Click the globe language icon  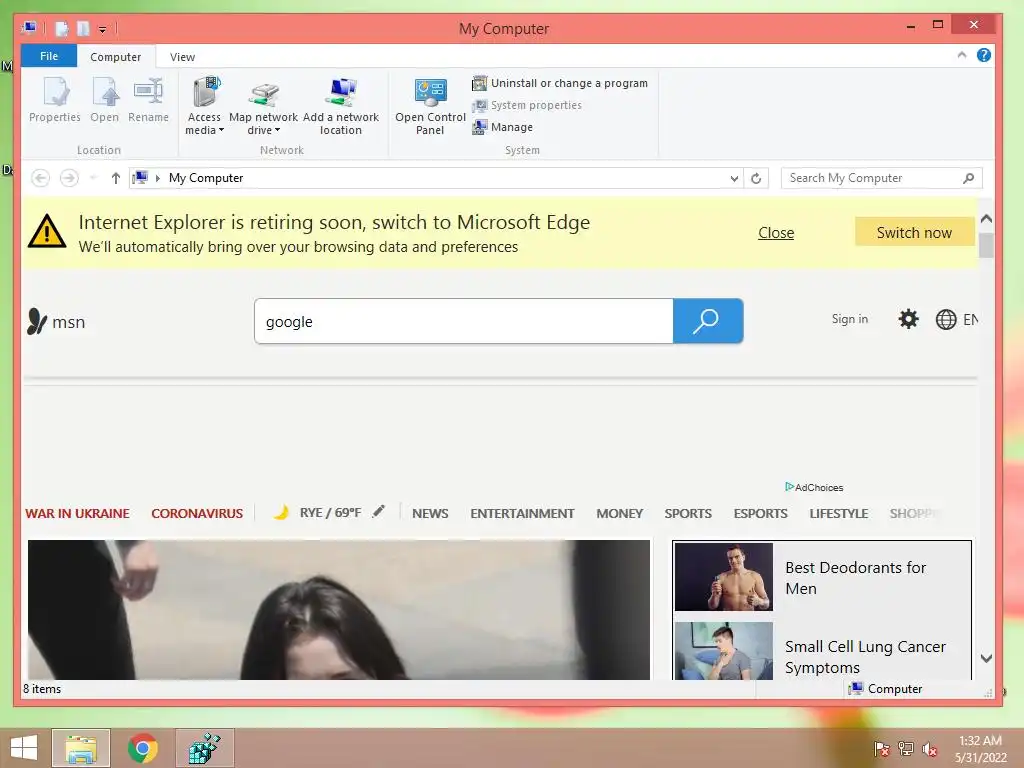(946, 319)
